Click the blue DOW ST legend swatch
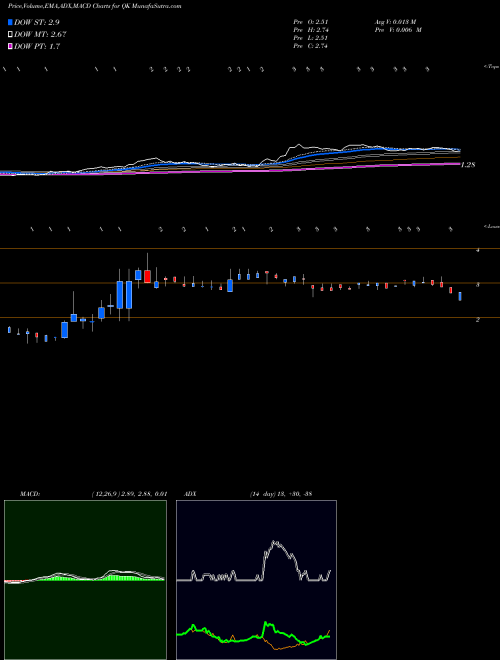 pyautogui.click(x=10, y=22)
